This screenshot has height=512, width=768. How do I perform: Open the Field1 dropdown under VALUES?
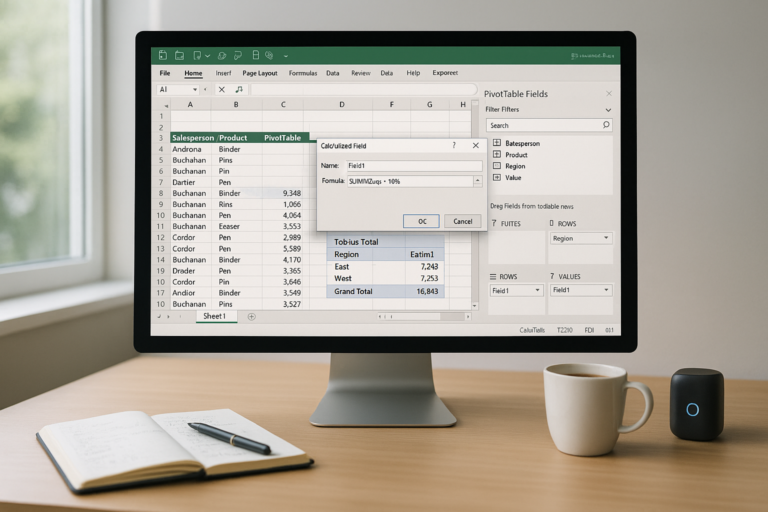[606, 290]
